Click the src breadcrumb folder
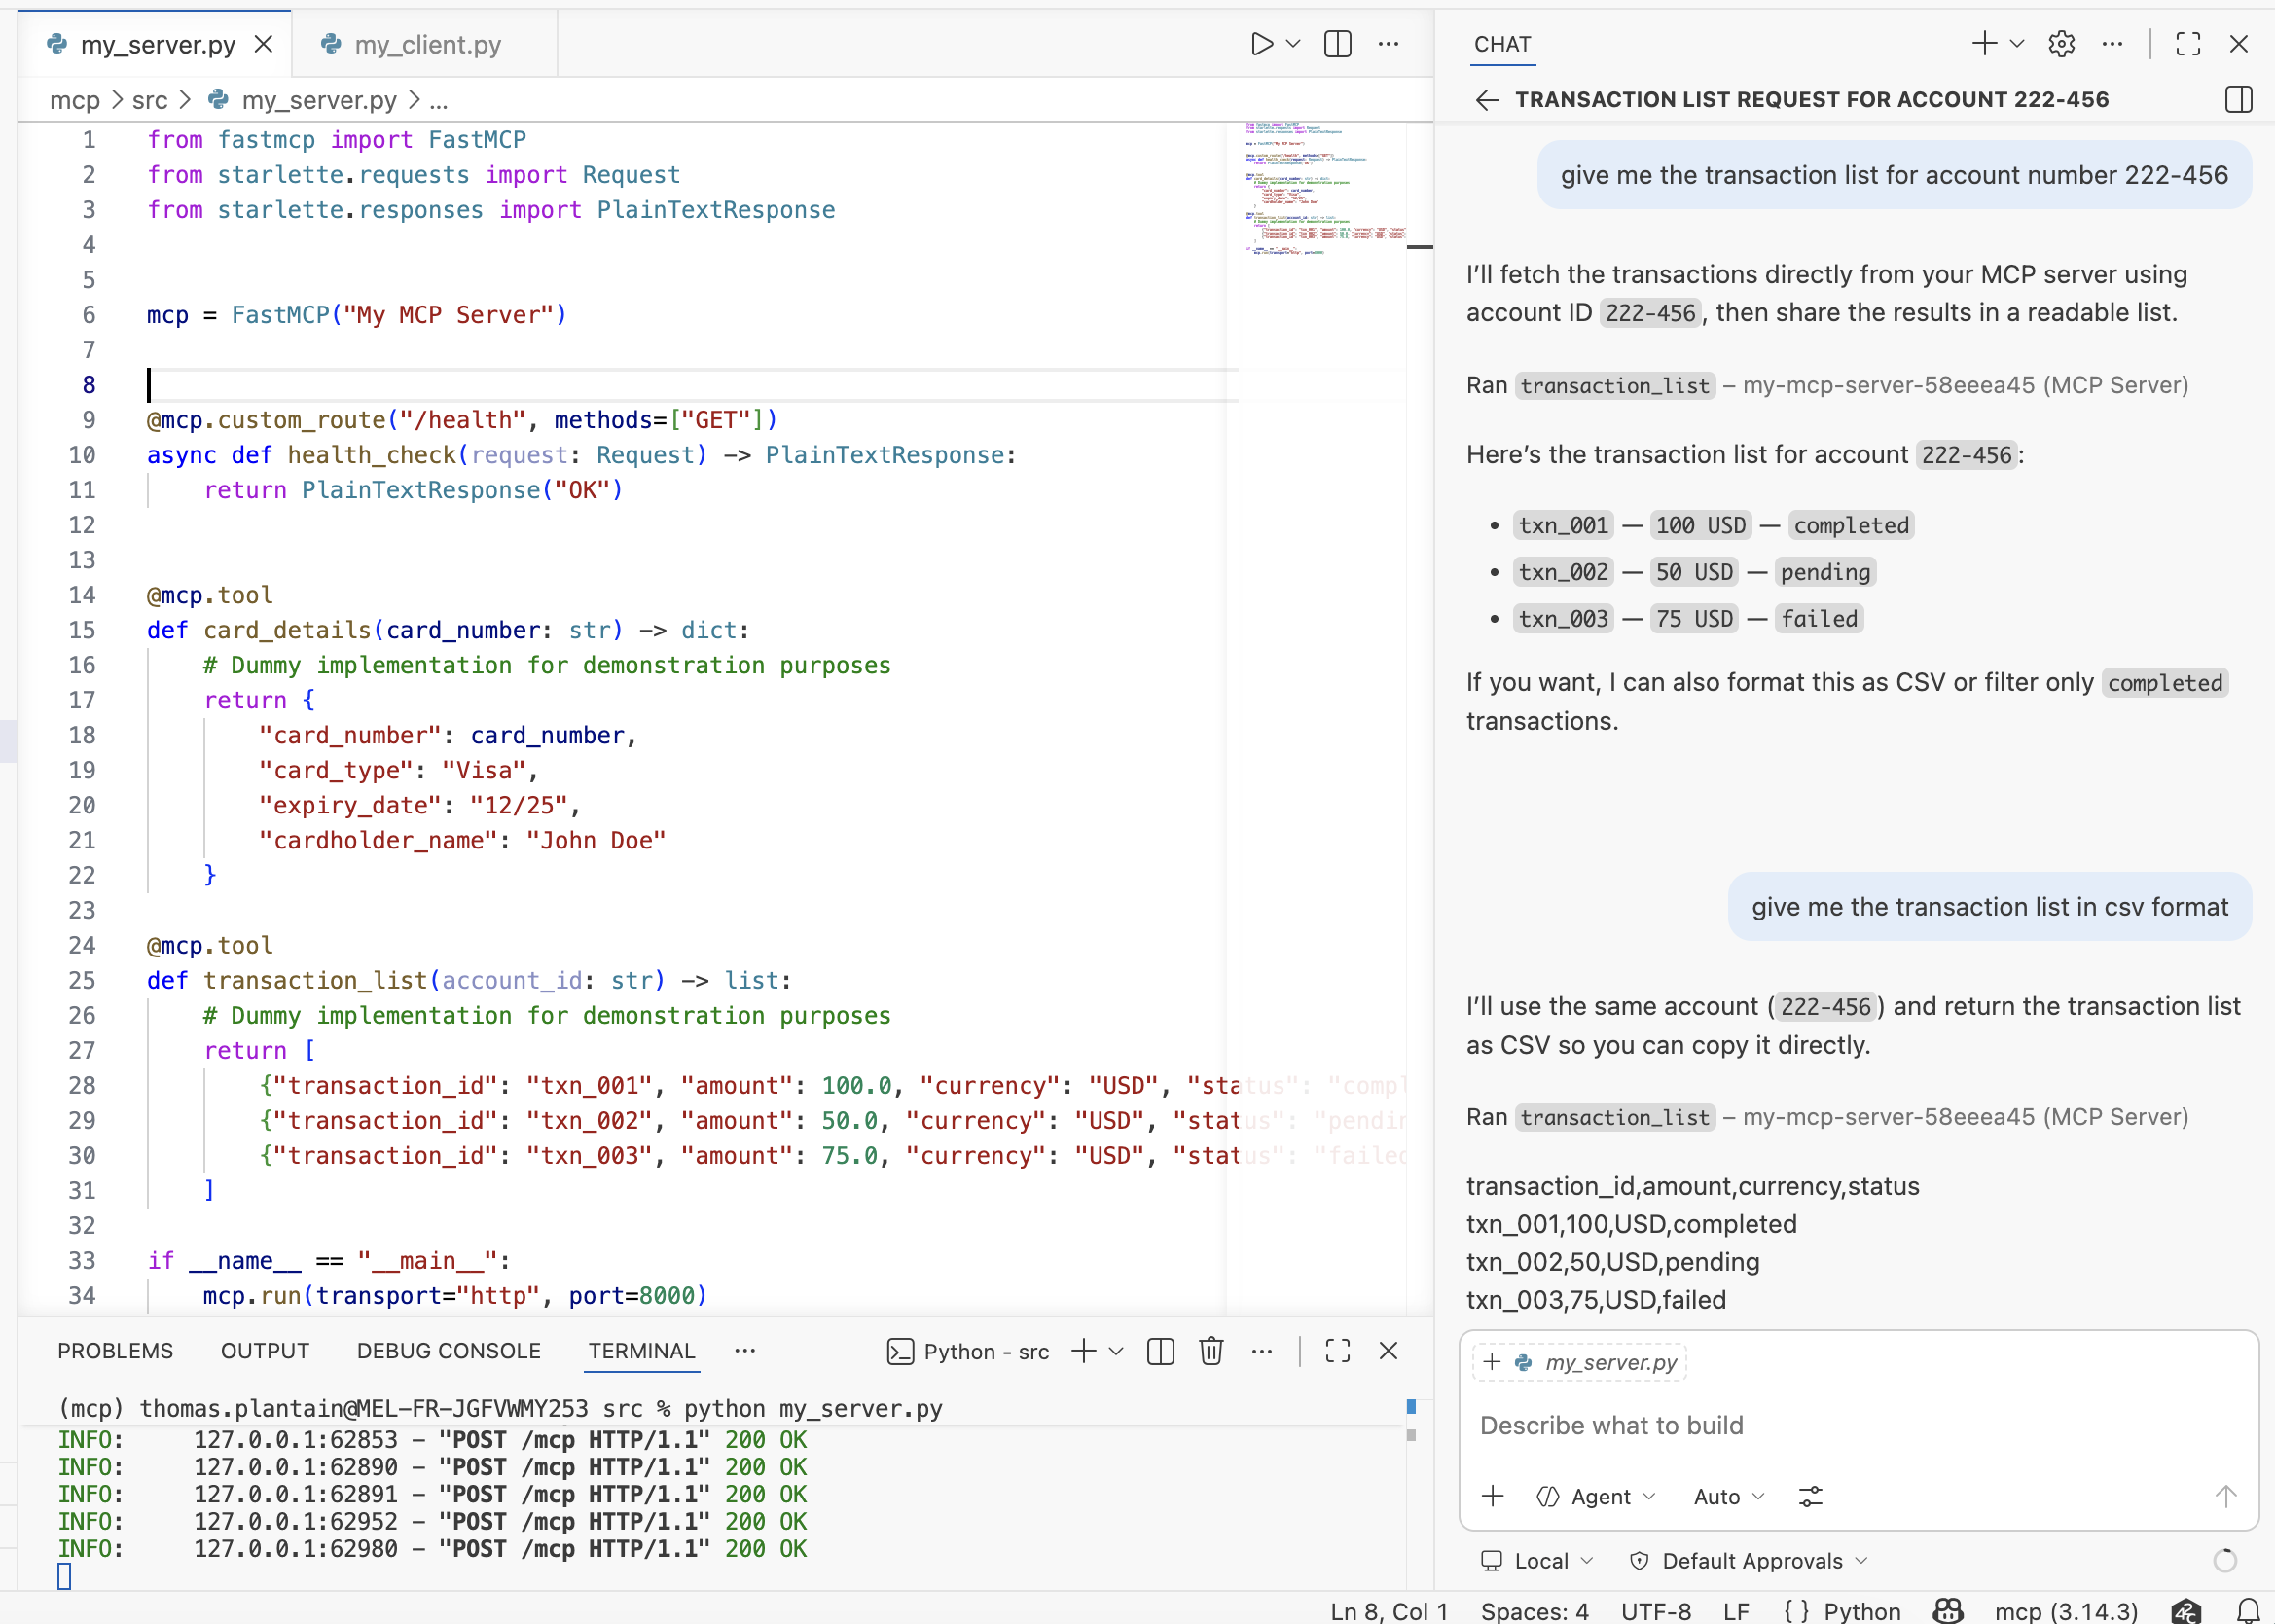Viewport: 2275px width, 1624px height. click(150, 100)
